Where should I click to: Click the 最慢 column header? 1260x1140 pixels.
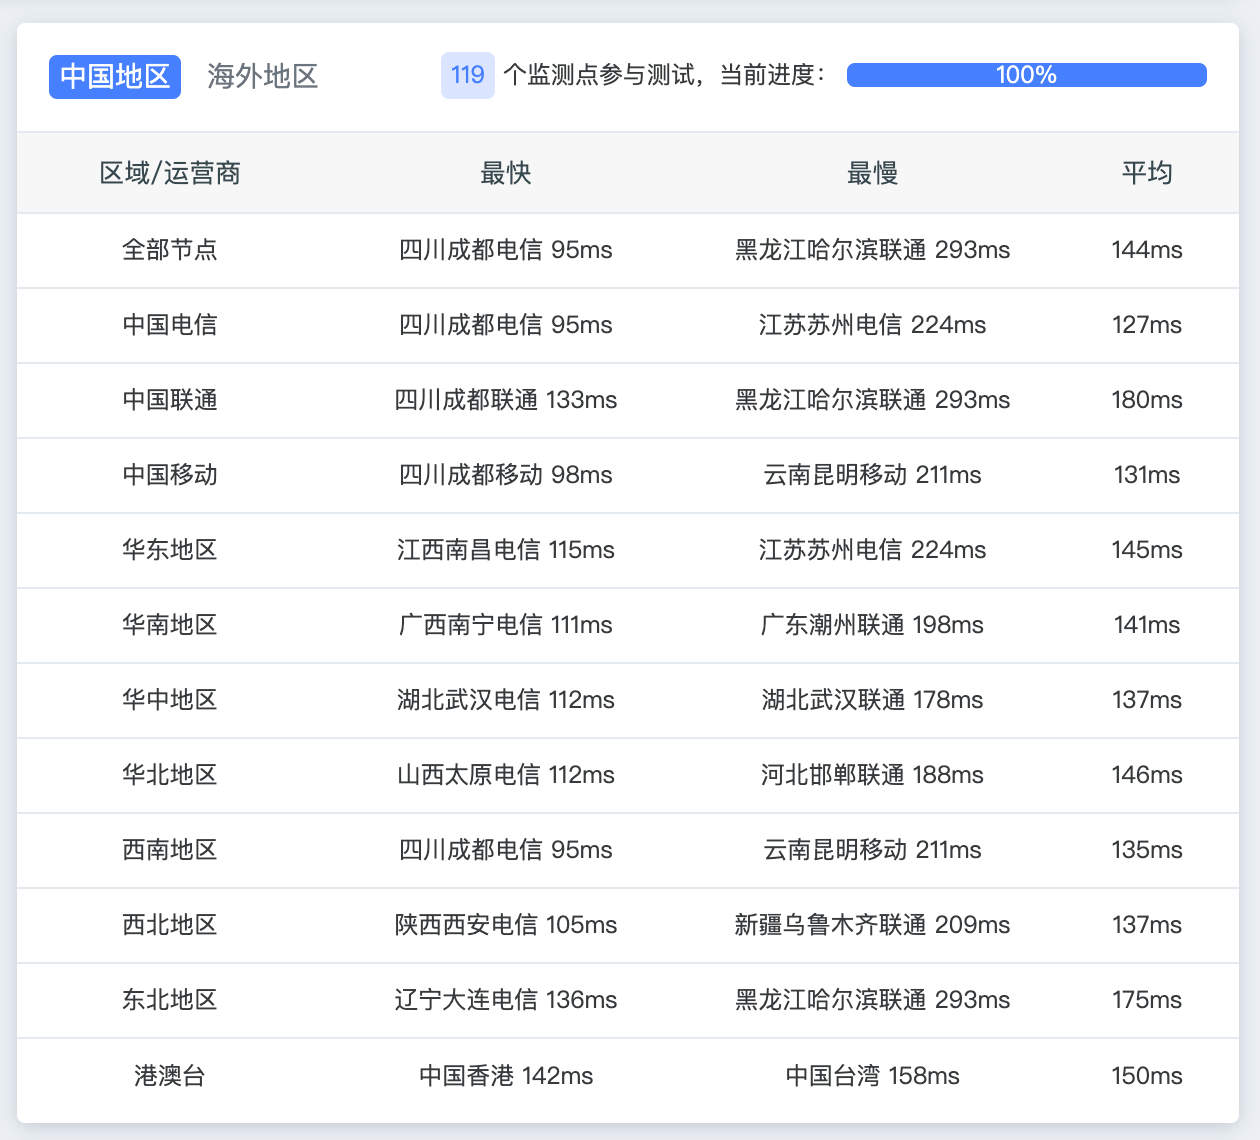[x=873, y=173]
